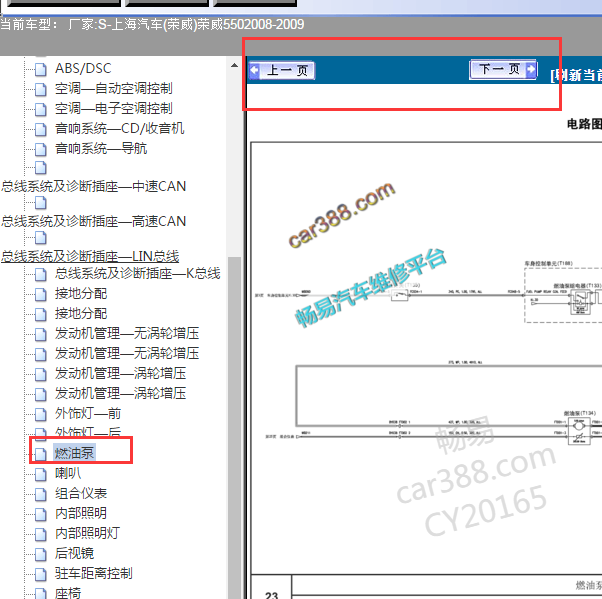Screen dimensions: 602x599
Task: Click right arrow icon on 下一页 button
Action: coord(531,69)
